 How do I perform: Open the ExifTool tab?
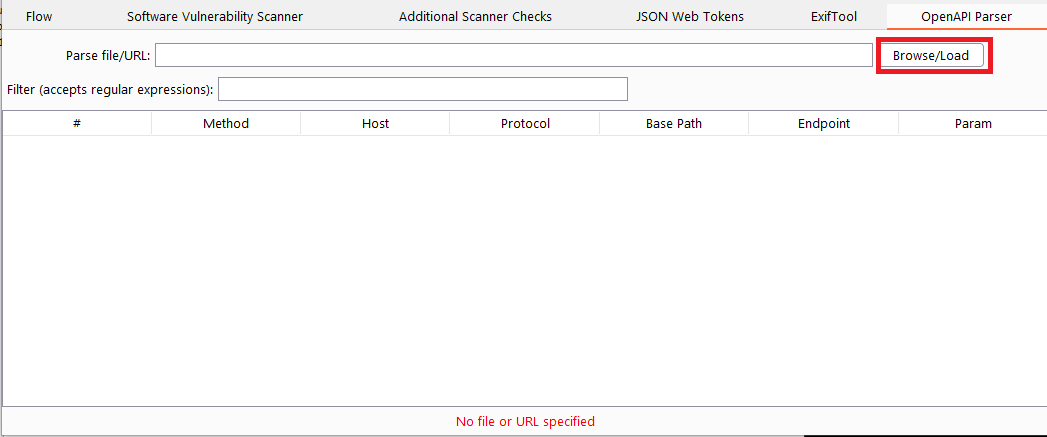click(x=833, y=16)
